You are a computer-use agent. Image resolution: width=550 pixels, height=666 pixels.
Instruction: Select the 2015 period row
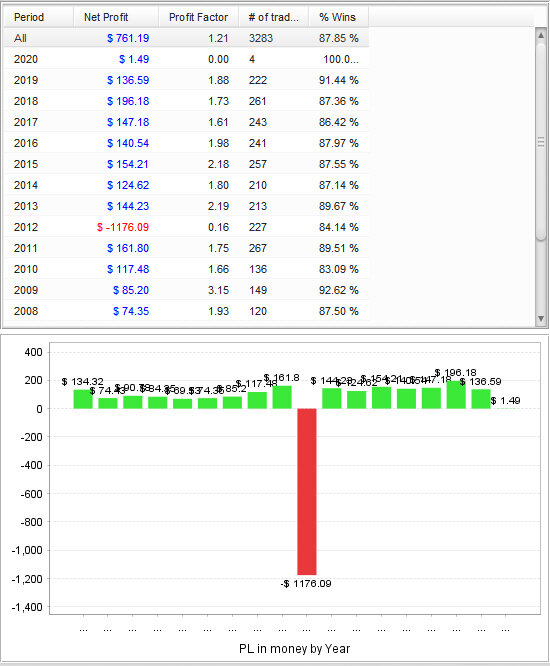[186, 164]
